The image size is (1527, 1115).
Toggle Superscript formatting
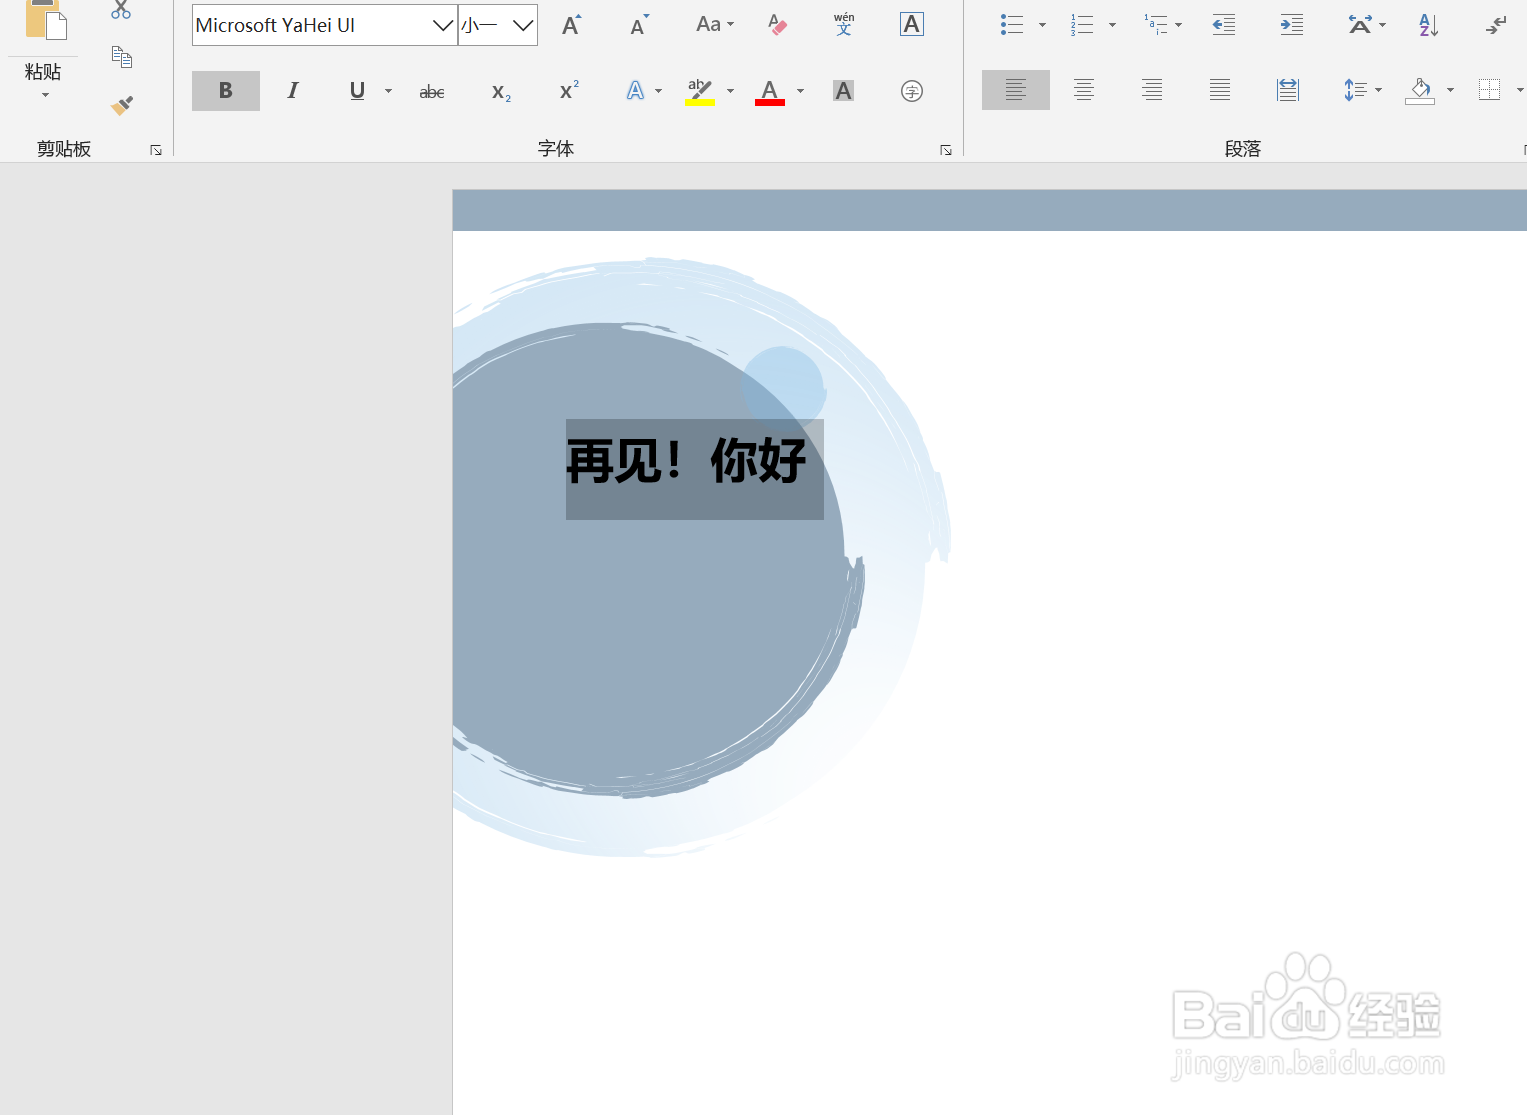[569, 91]
